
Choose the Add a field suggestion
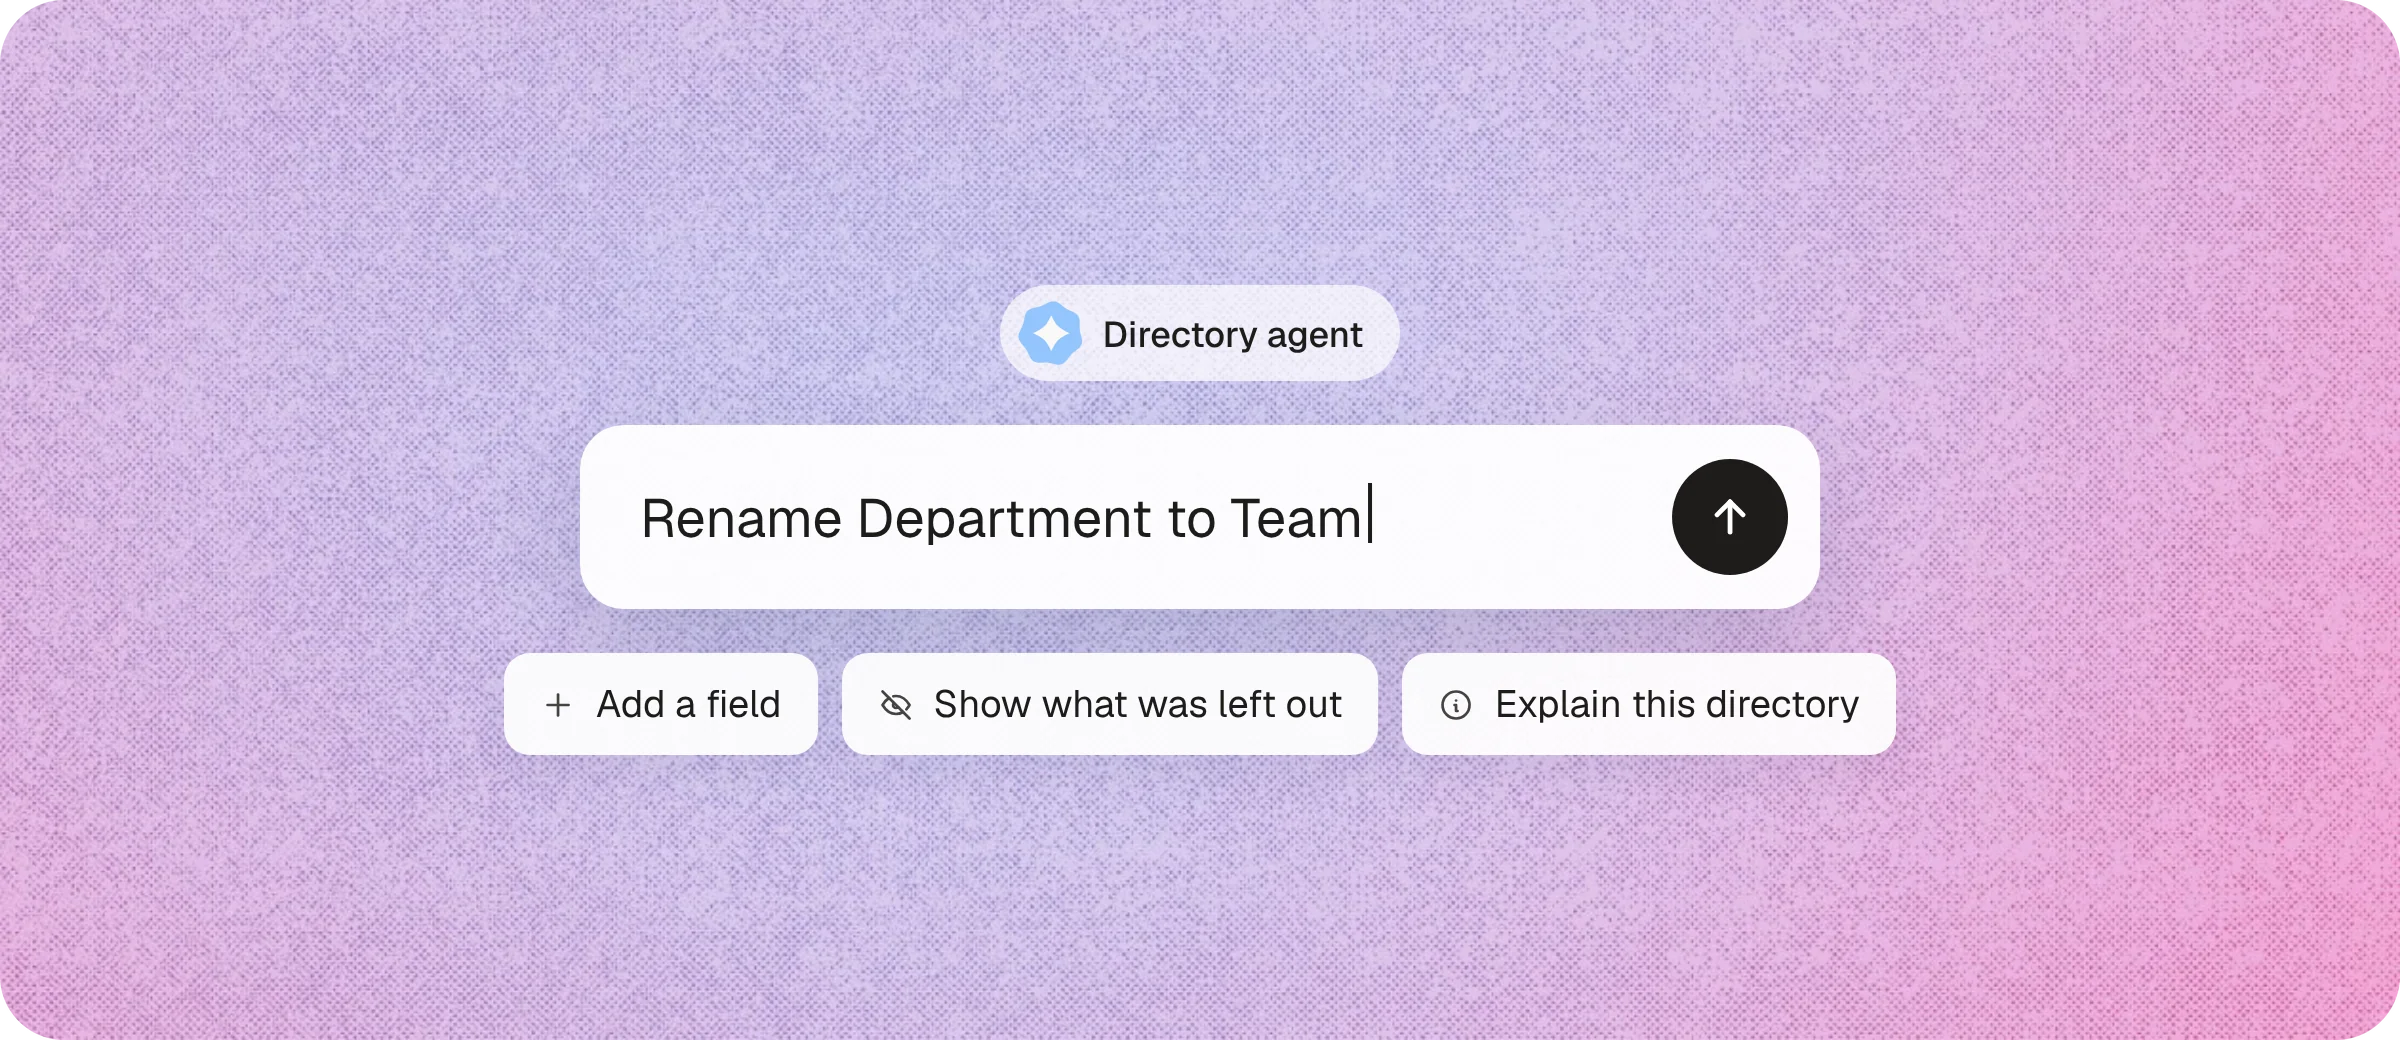tap(661, 704)
